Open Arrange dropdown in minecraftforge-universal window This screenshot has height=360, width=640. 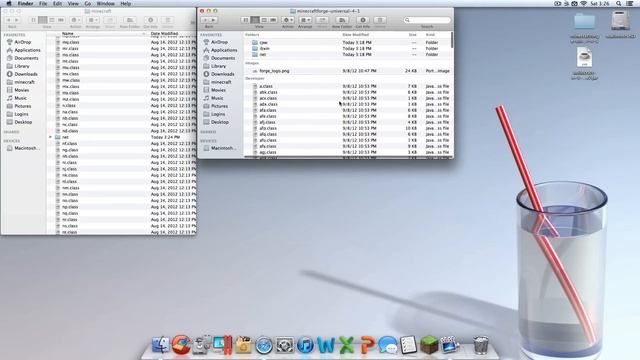click(305, 20)
